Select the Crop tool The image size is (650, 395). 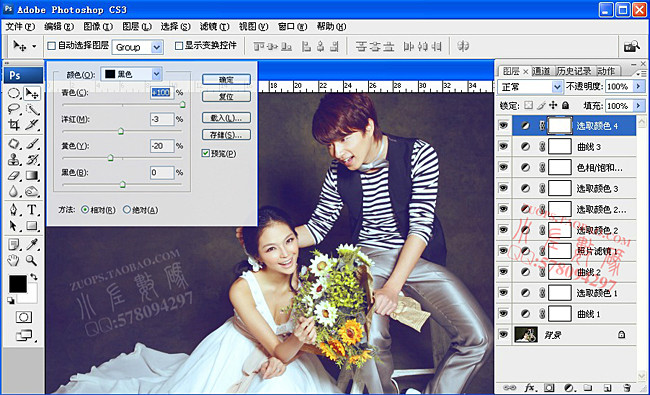point(14,125)
